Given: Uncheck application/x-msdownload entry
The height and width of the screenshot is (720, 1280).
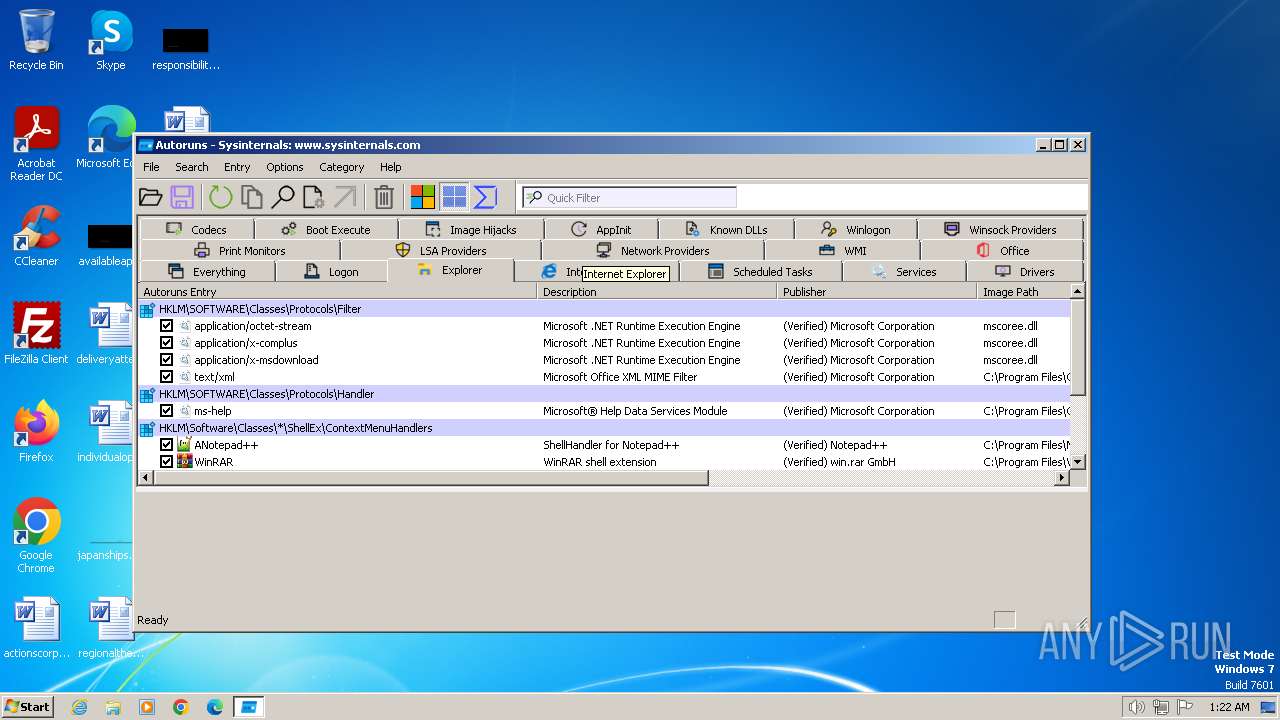Looking at the screenshot, I should click(167, 360).
